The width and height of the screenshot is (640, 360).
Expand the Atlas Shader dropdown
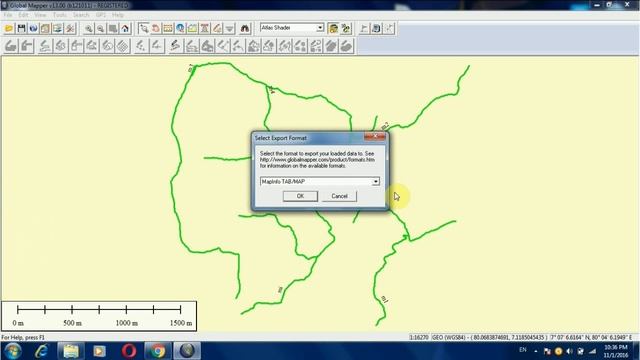pyautogui.click(x=320, y=28)
